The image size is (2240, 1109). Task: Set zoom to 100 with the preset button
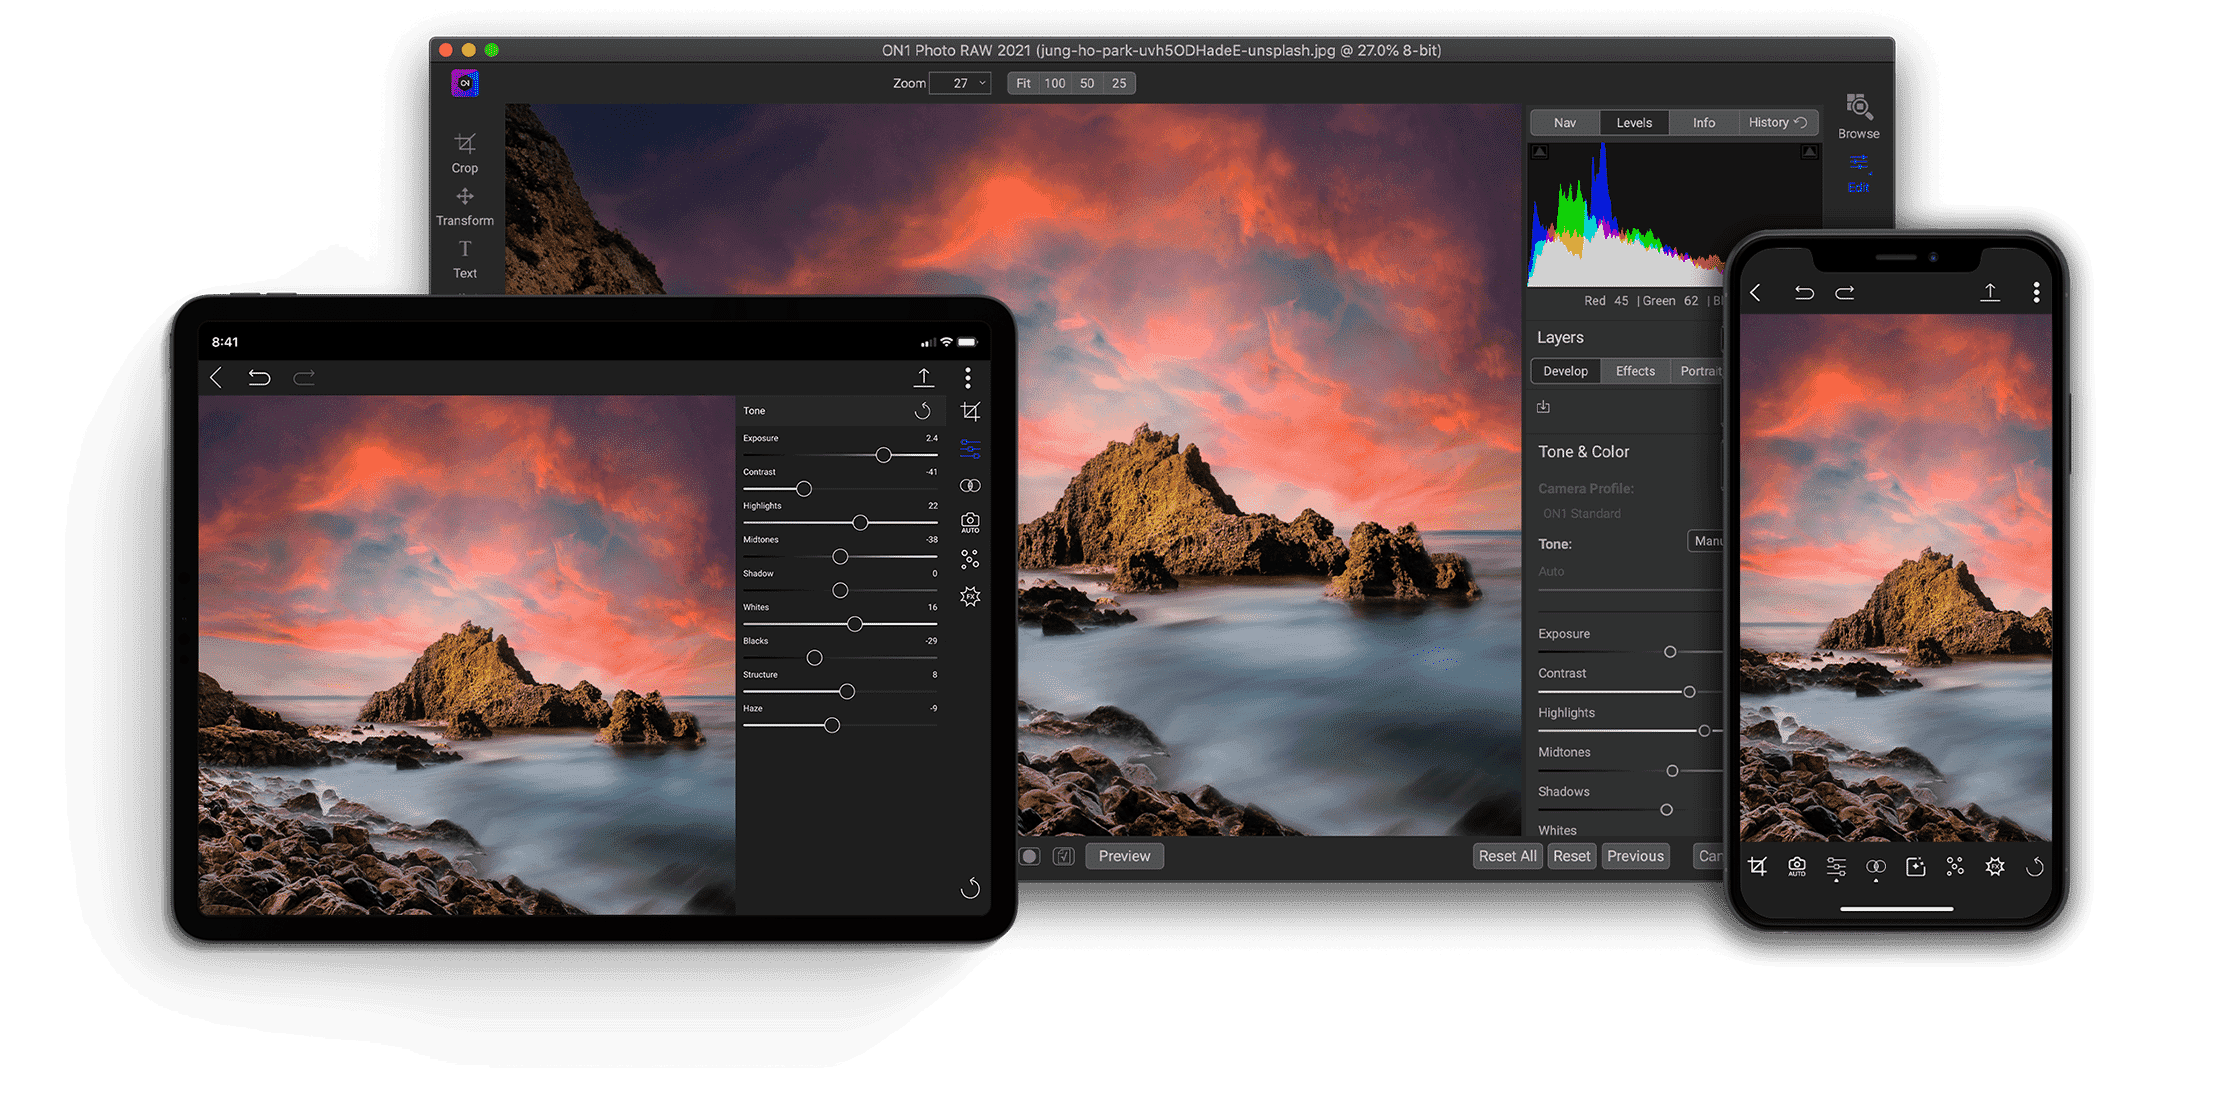tap(1055, 83)
